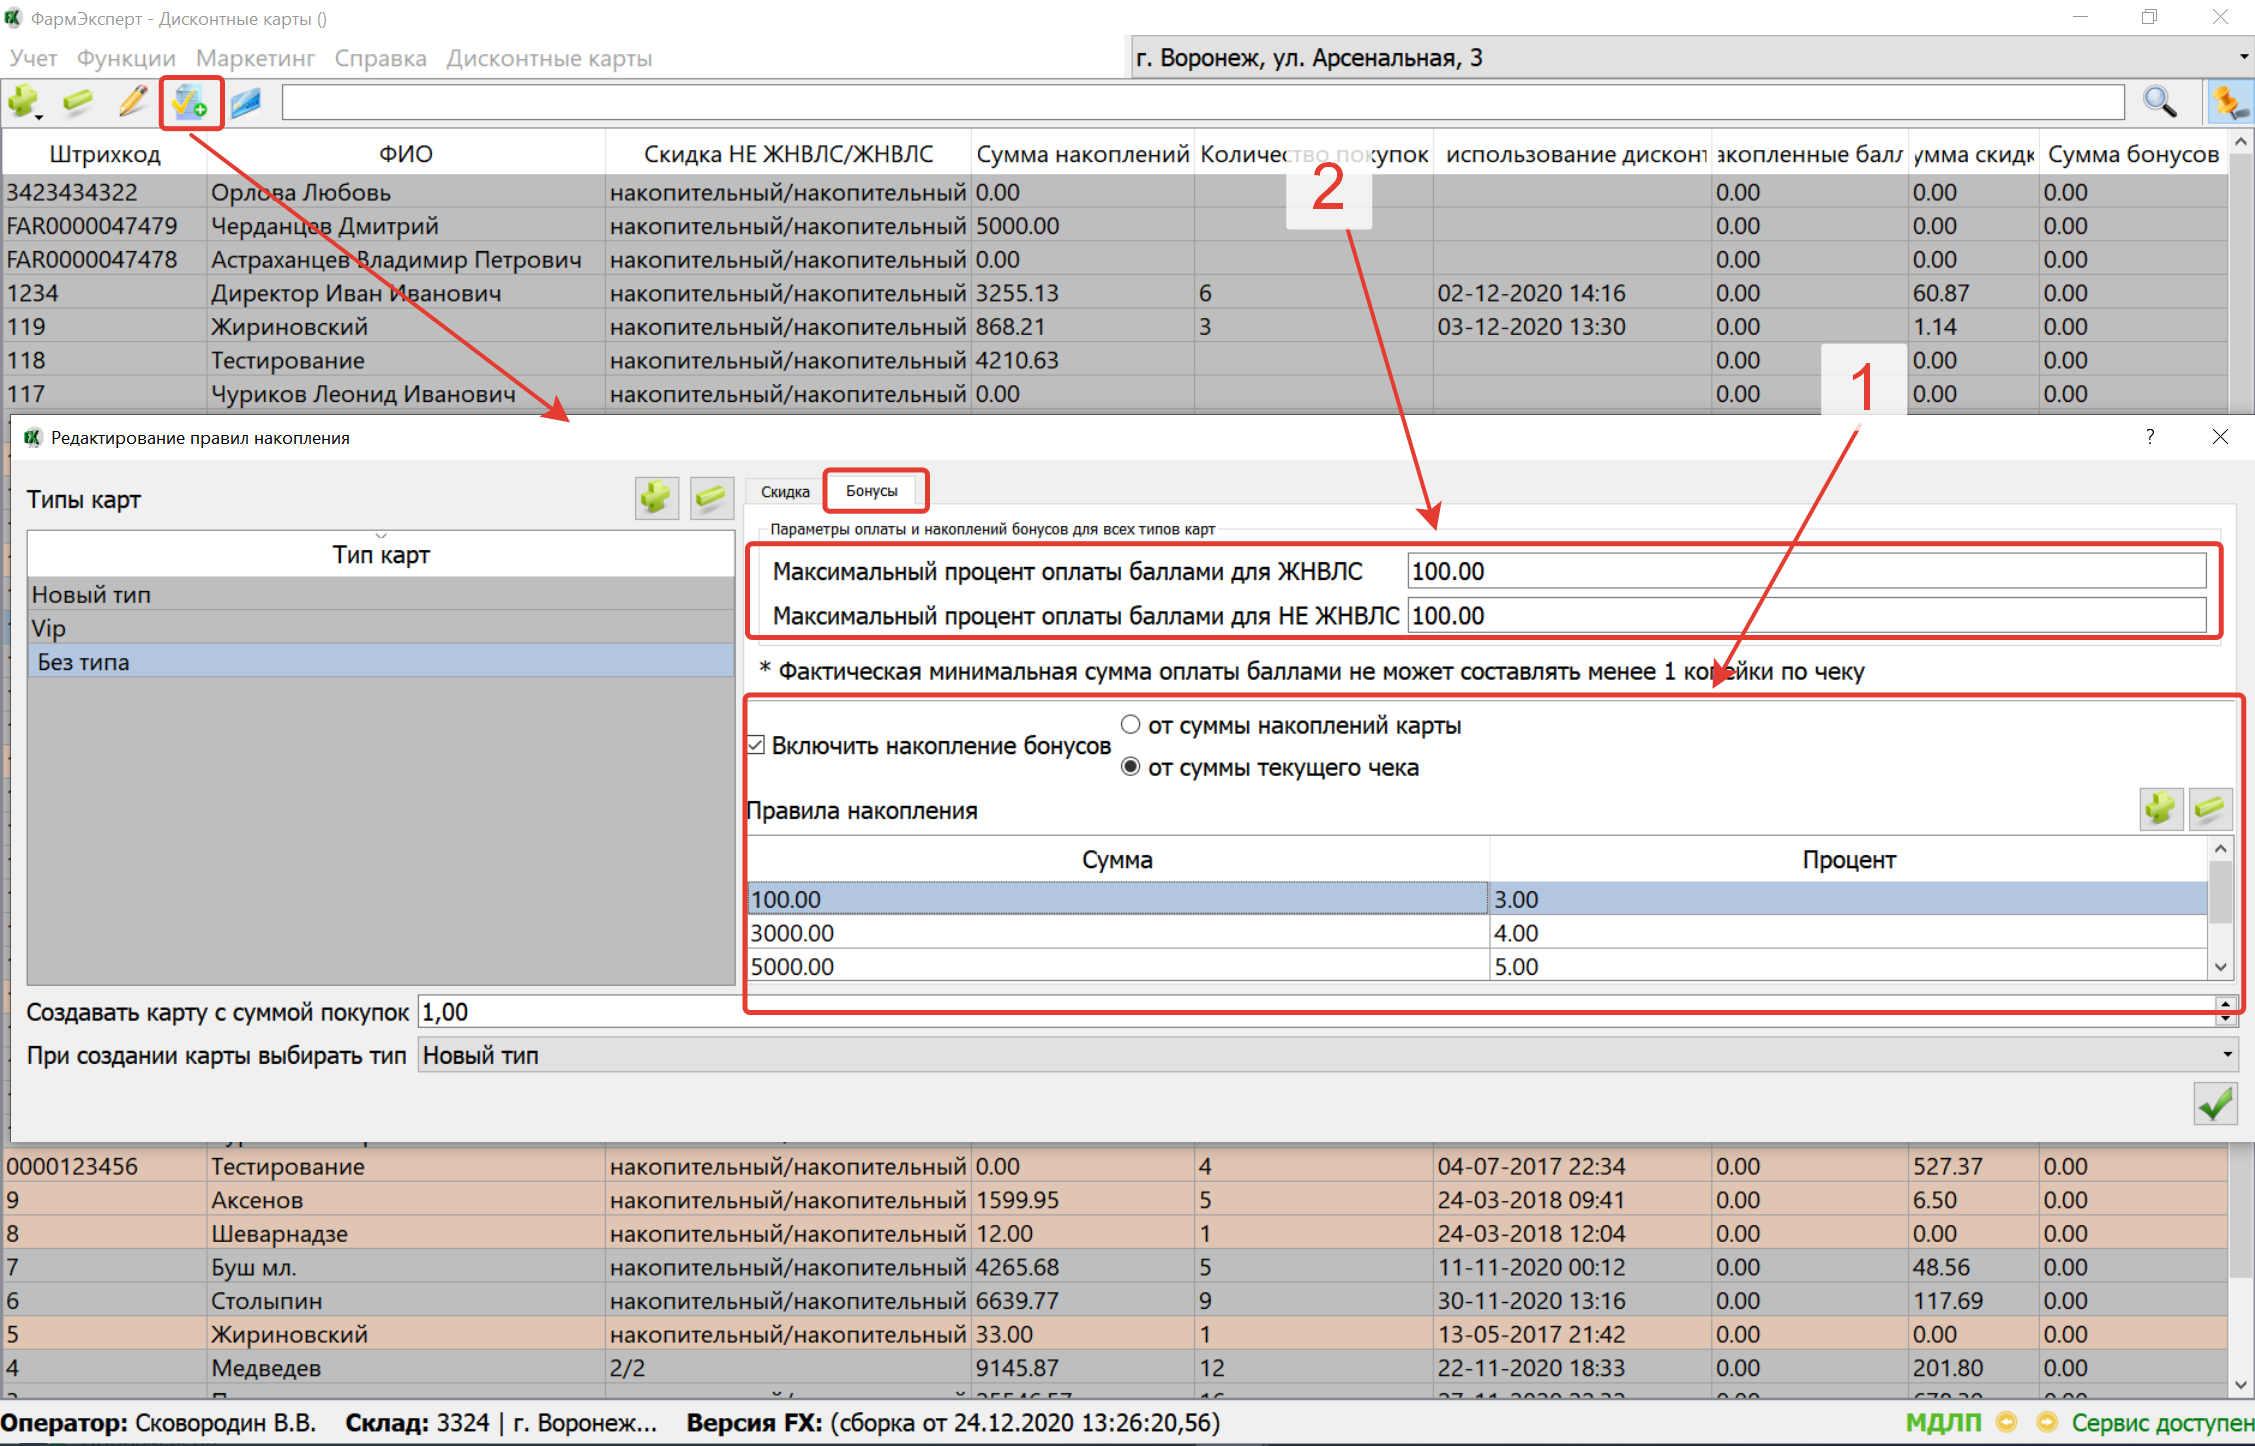Screen dimensions: 2255x1446
Task: Select 'от суммы текущего чека' radio option
Action: click(1130, 767)
